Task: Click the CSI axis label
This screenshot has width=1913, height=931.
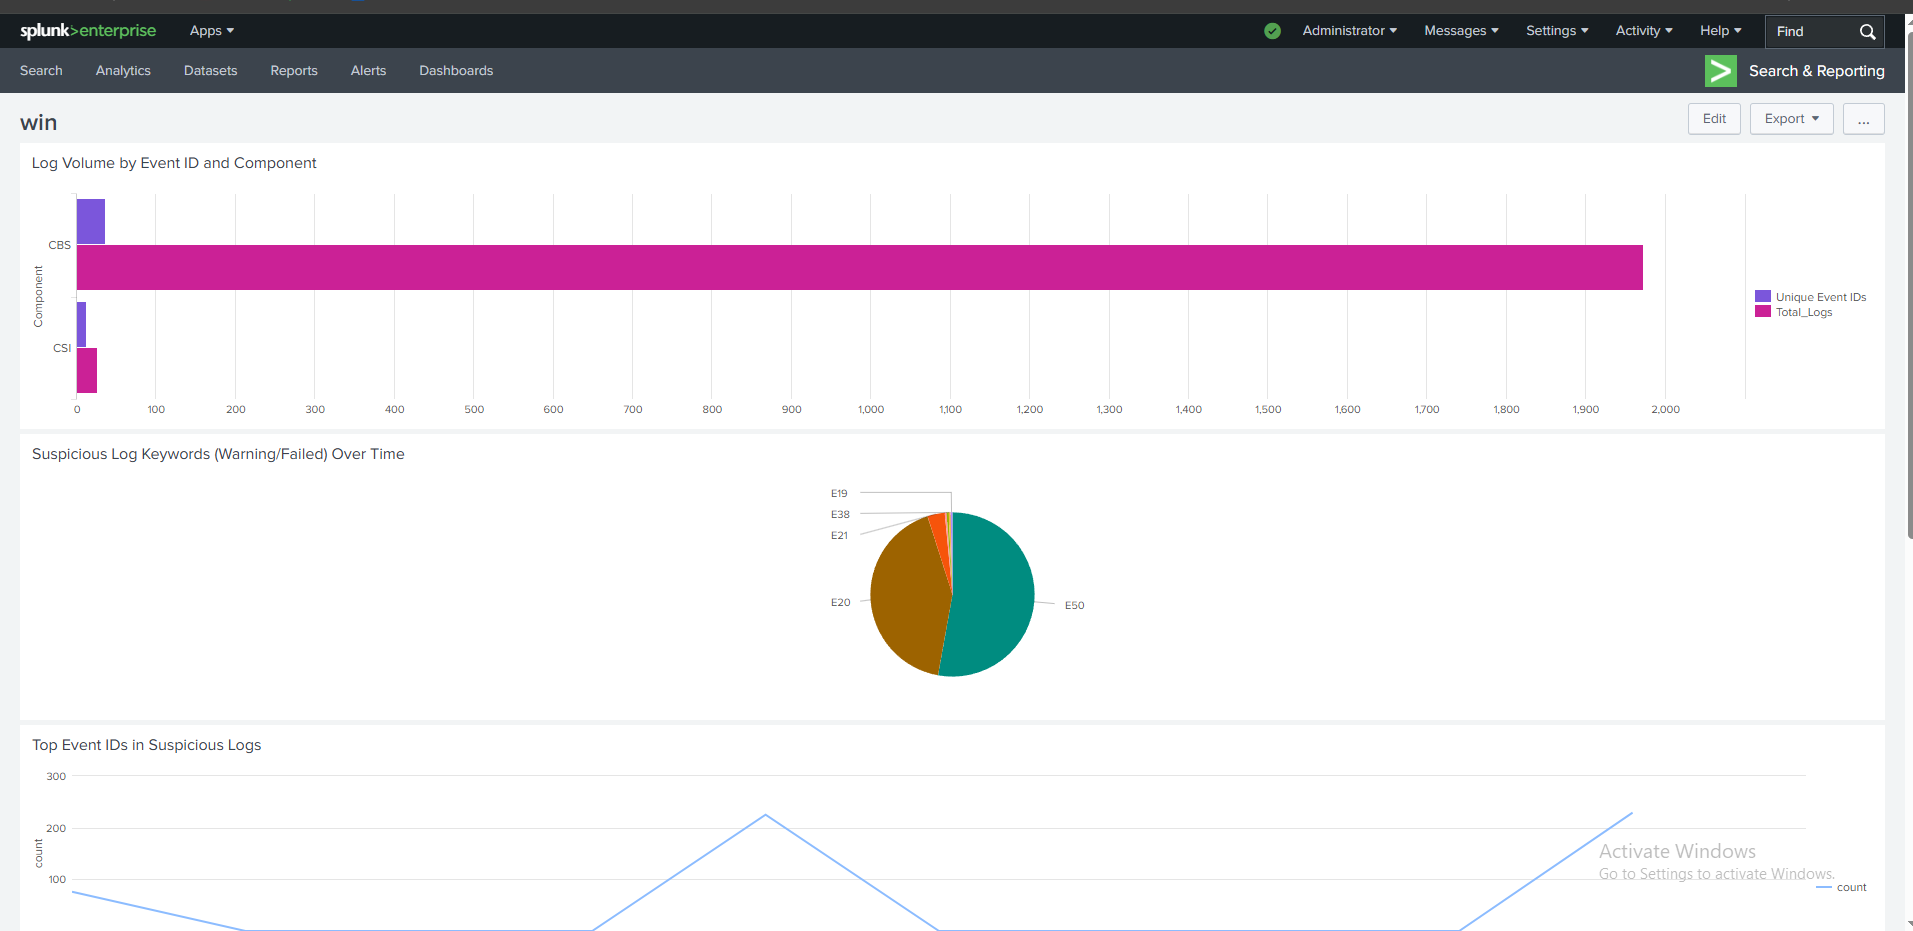Action: tap(62, 348)
